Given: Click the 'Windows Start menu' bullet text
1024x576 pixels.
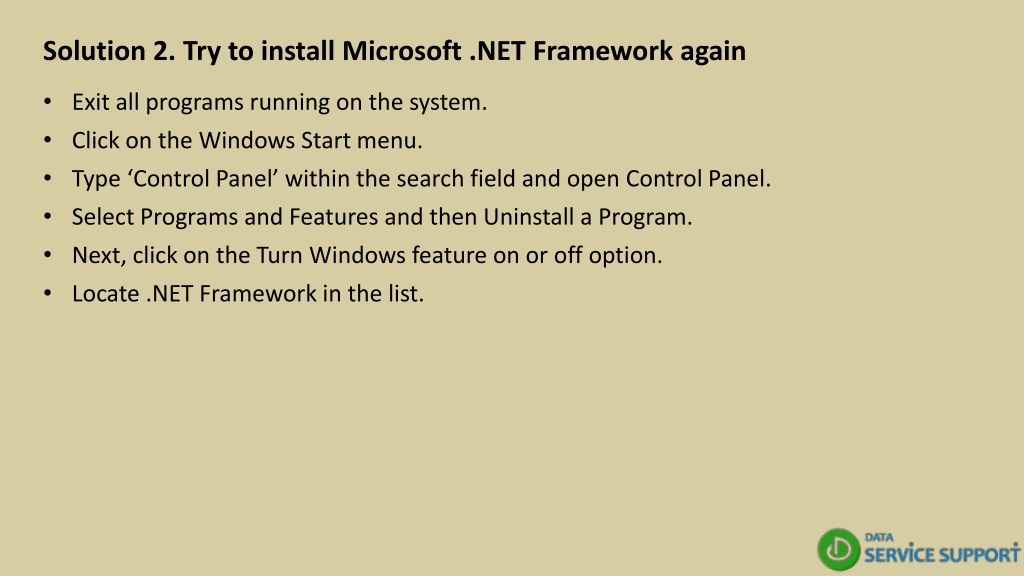Looking at the screenshot, I should click(x=247, y=140).
